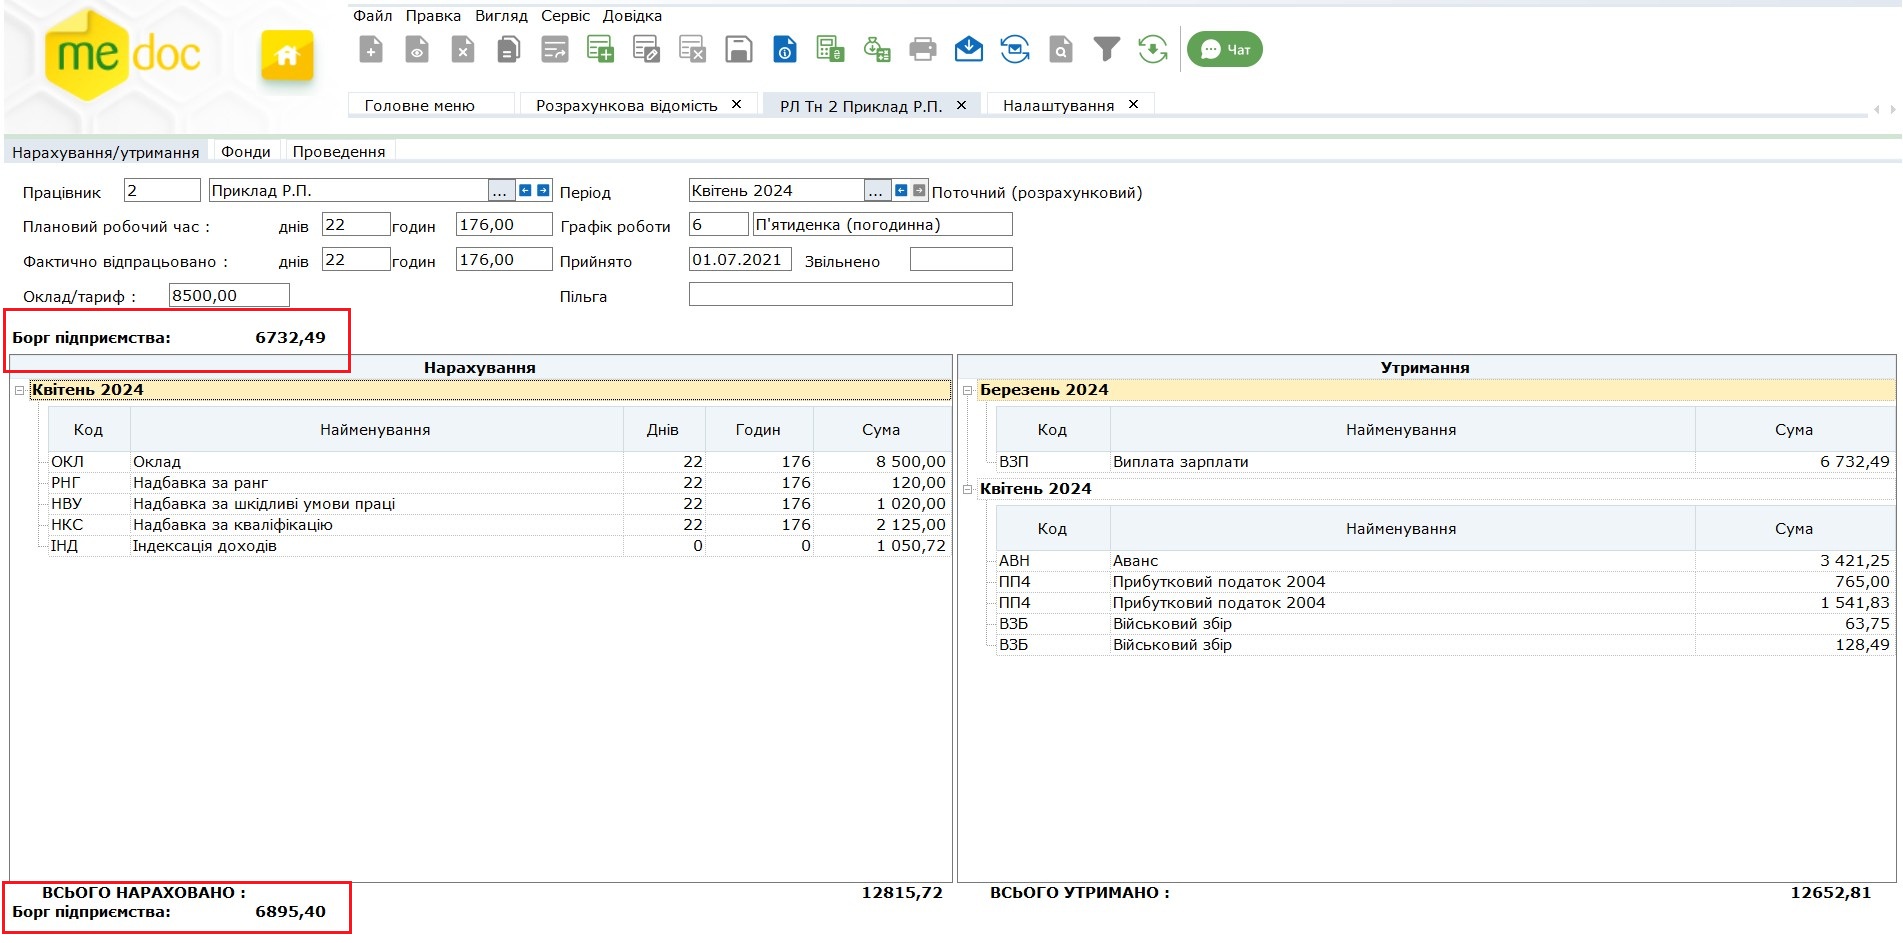Image resolution: width=1903 pixels, height=943 pixels.
Task: Click the Print icon in the toolbar
Action: pyautogui.click(x=922, y=49)
